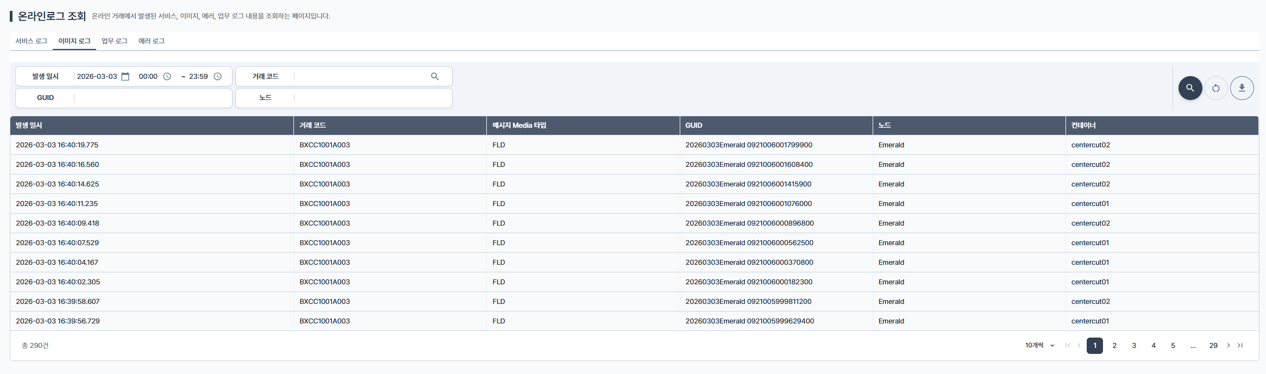
Task: Click GUID ending 0921006000370800
Action: (x=749, y=262)
